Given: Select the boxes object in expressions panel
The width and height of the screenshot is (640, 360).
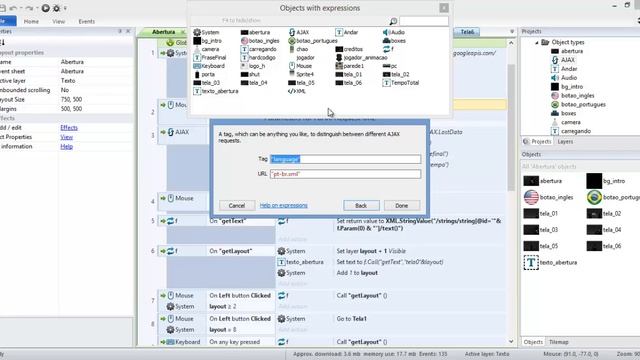Looking at the screenshot, I should click(x=394, y=41).
